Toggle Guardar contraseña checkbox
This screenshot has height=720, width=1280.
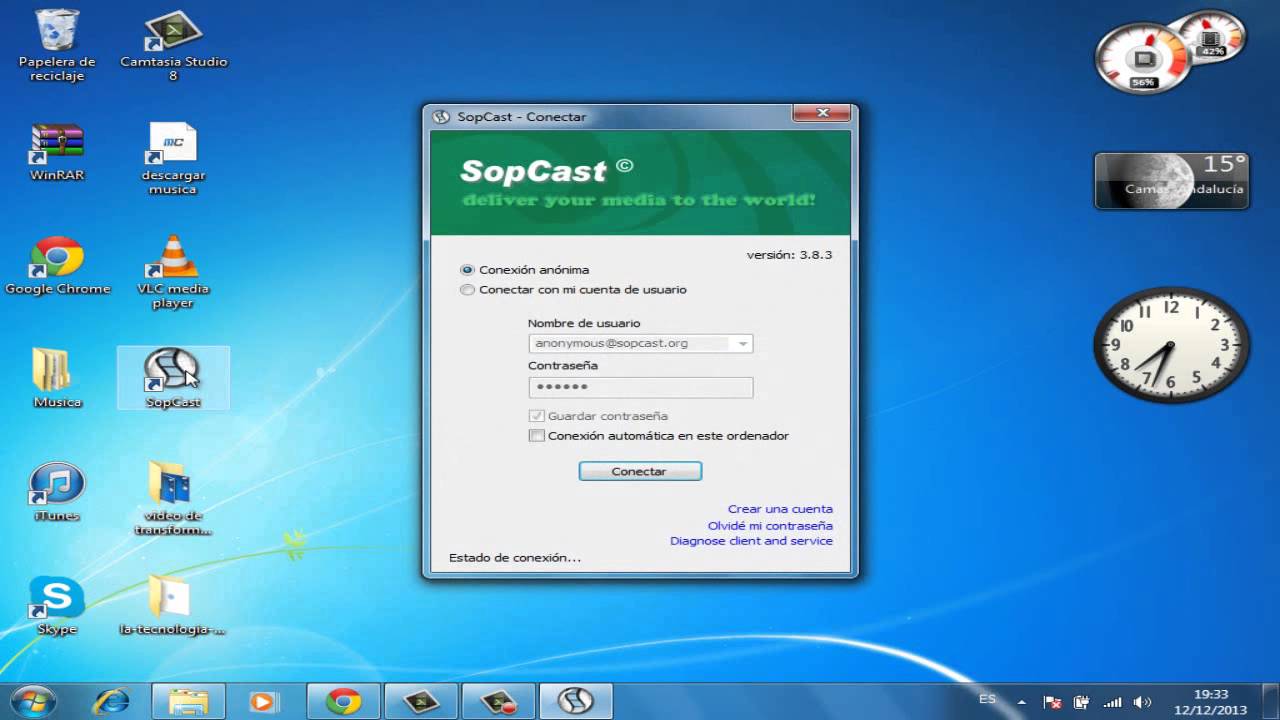point(537,416)
